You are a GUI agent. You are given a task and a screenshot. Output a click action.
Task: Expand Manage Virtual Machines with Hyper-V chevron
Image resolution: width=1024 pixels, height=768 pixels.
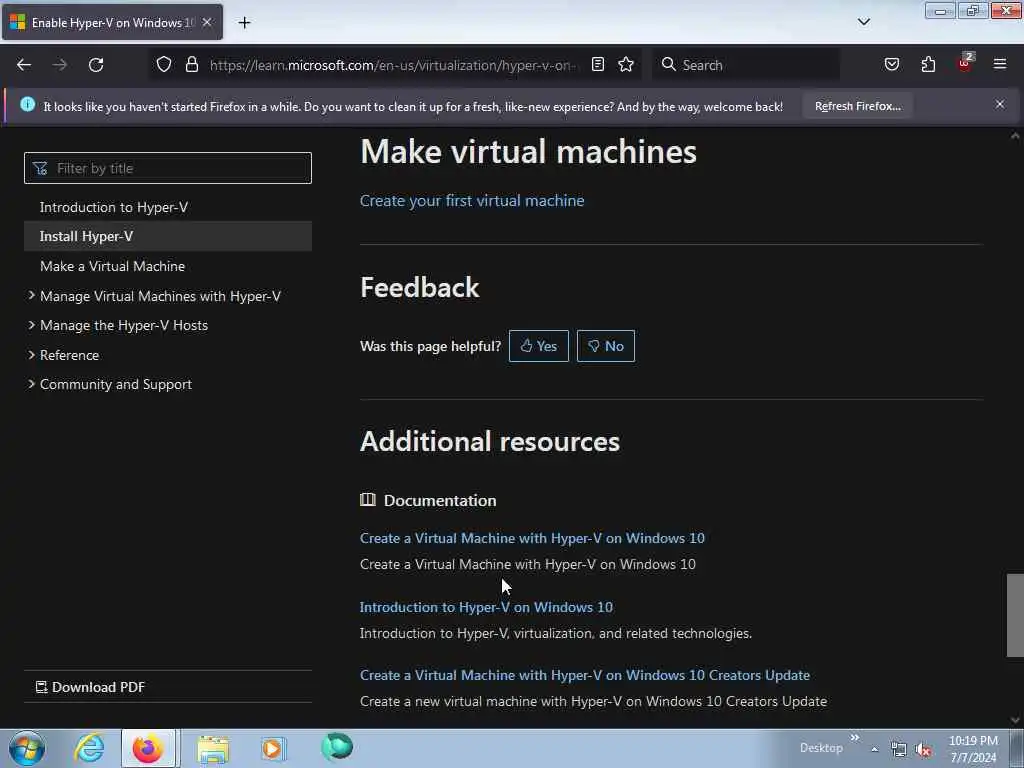(31, 295)
